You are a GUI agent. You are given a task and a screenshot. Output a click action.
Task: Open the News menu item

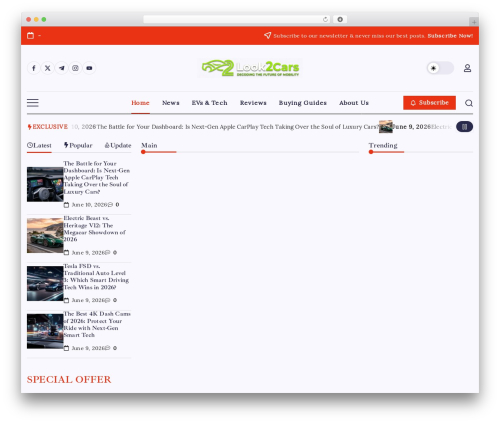(171, 103)
